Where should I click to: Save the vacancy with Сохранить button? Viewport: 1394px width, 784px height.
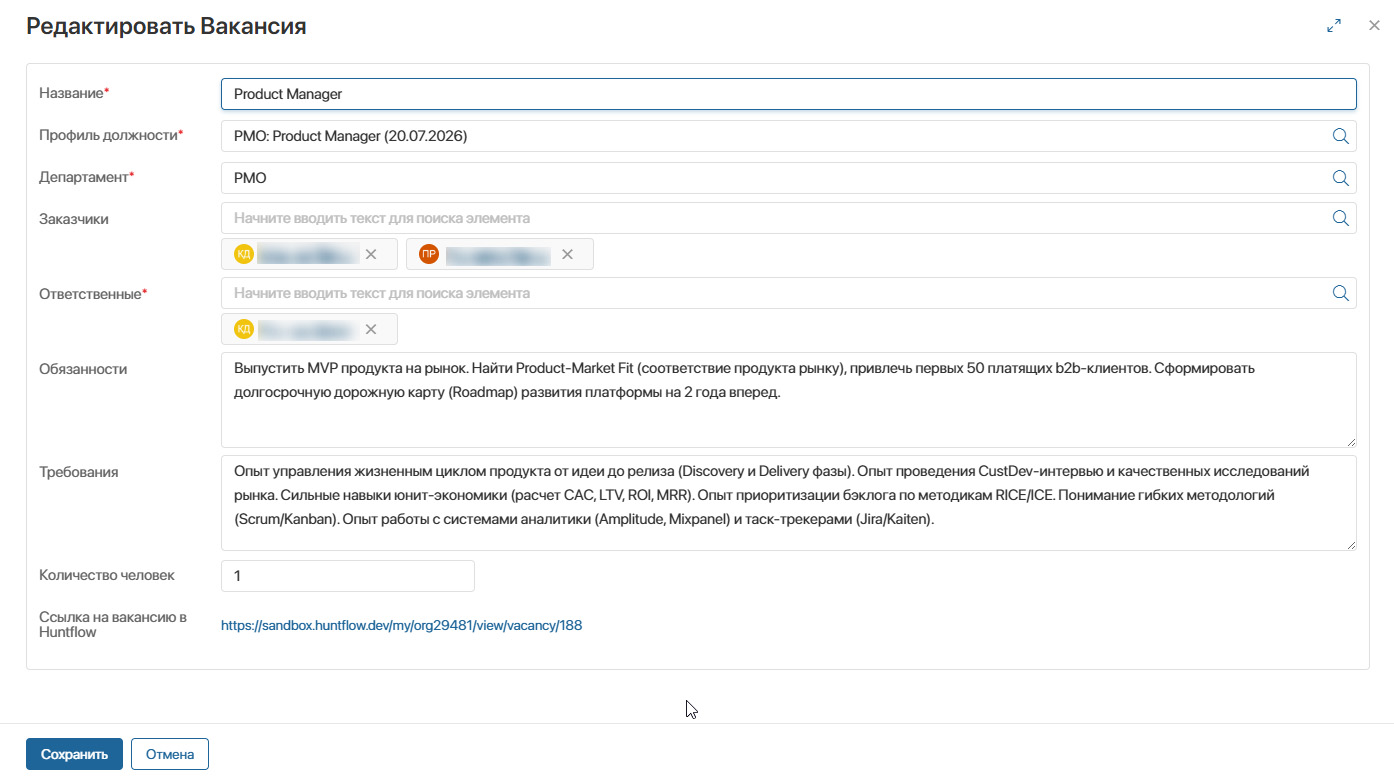tap(74, 754)
